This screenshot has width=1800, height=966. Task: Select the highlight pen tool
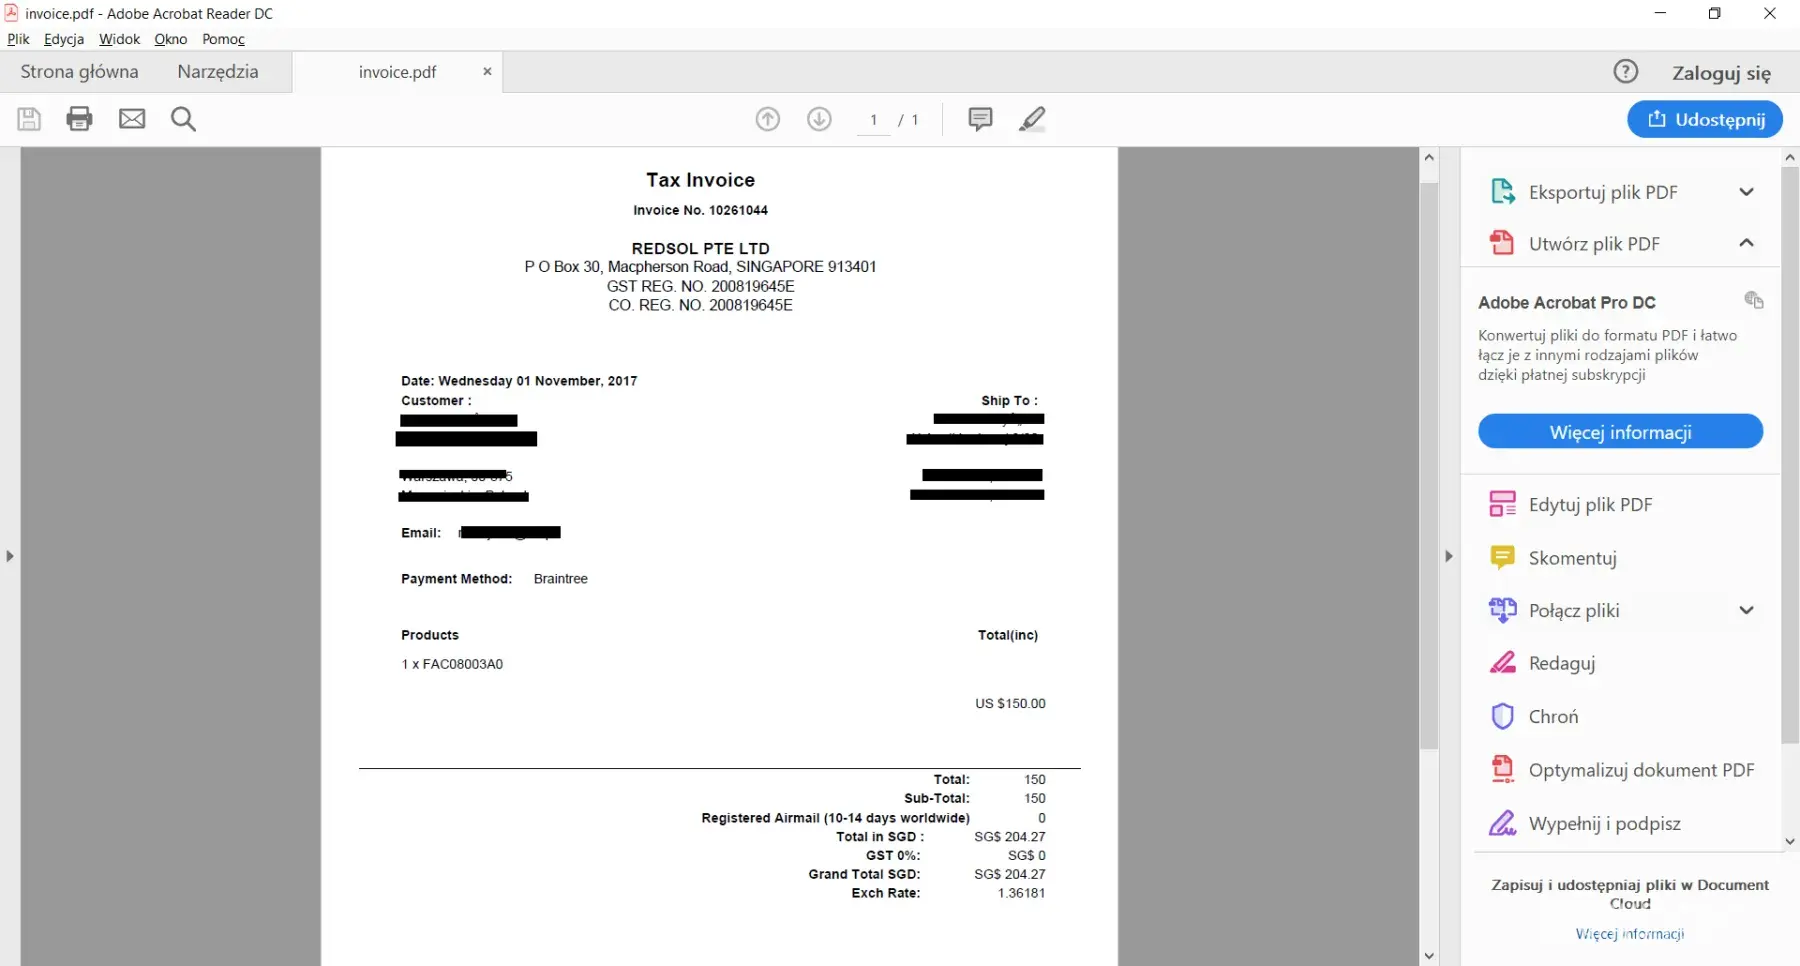tap(1032, 119)
